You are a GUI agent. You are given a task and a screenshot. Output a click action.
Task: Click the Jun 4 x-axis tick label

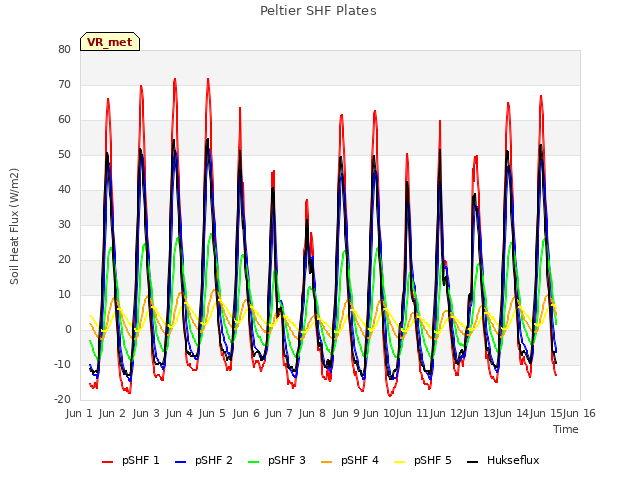(179, 413)
